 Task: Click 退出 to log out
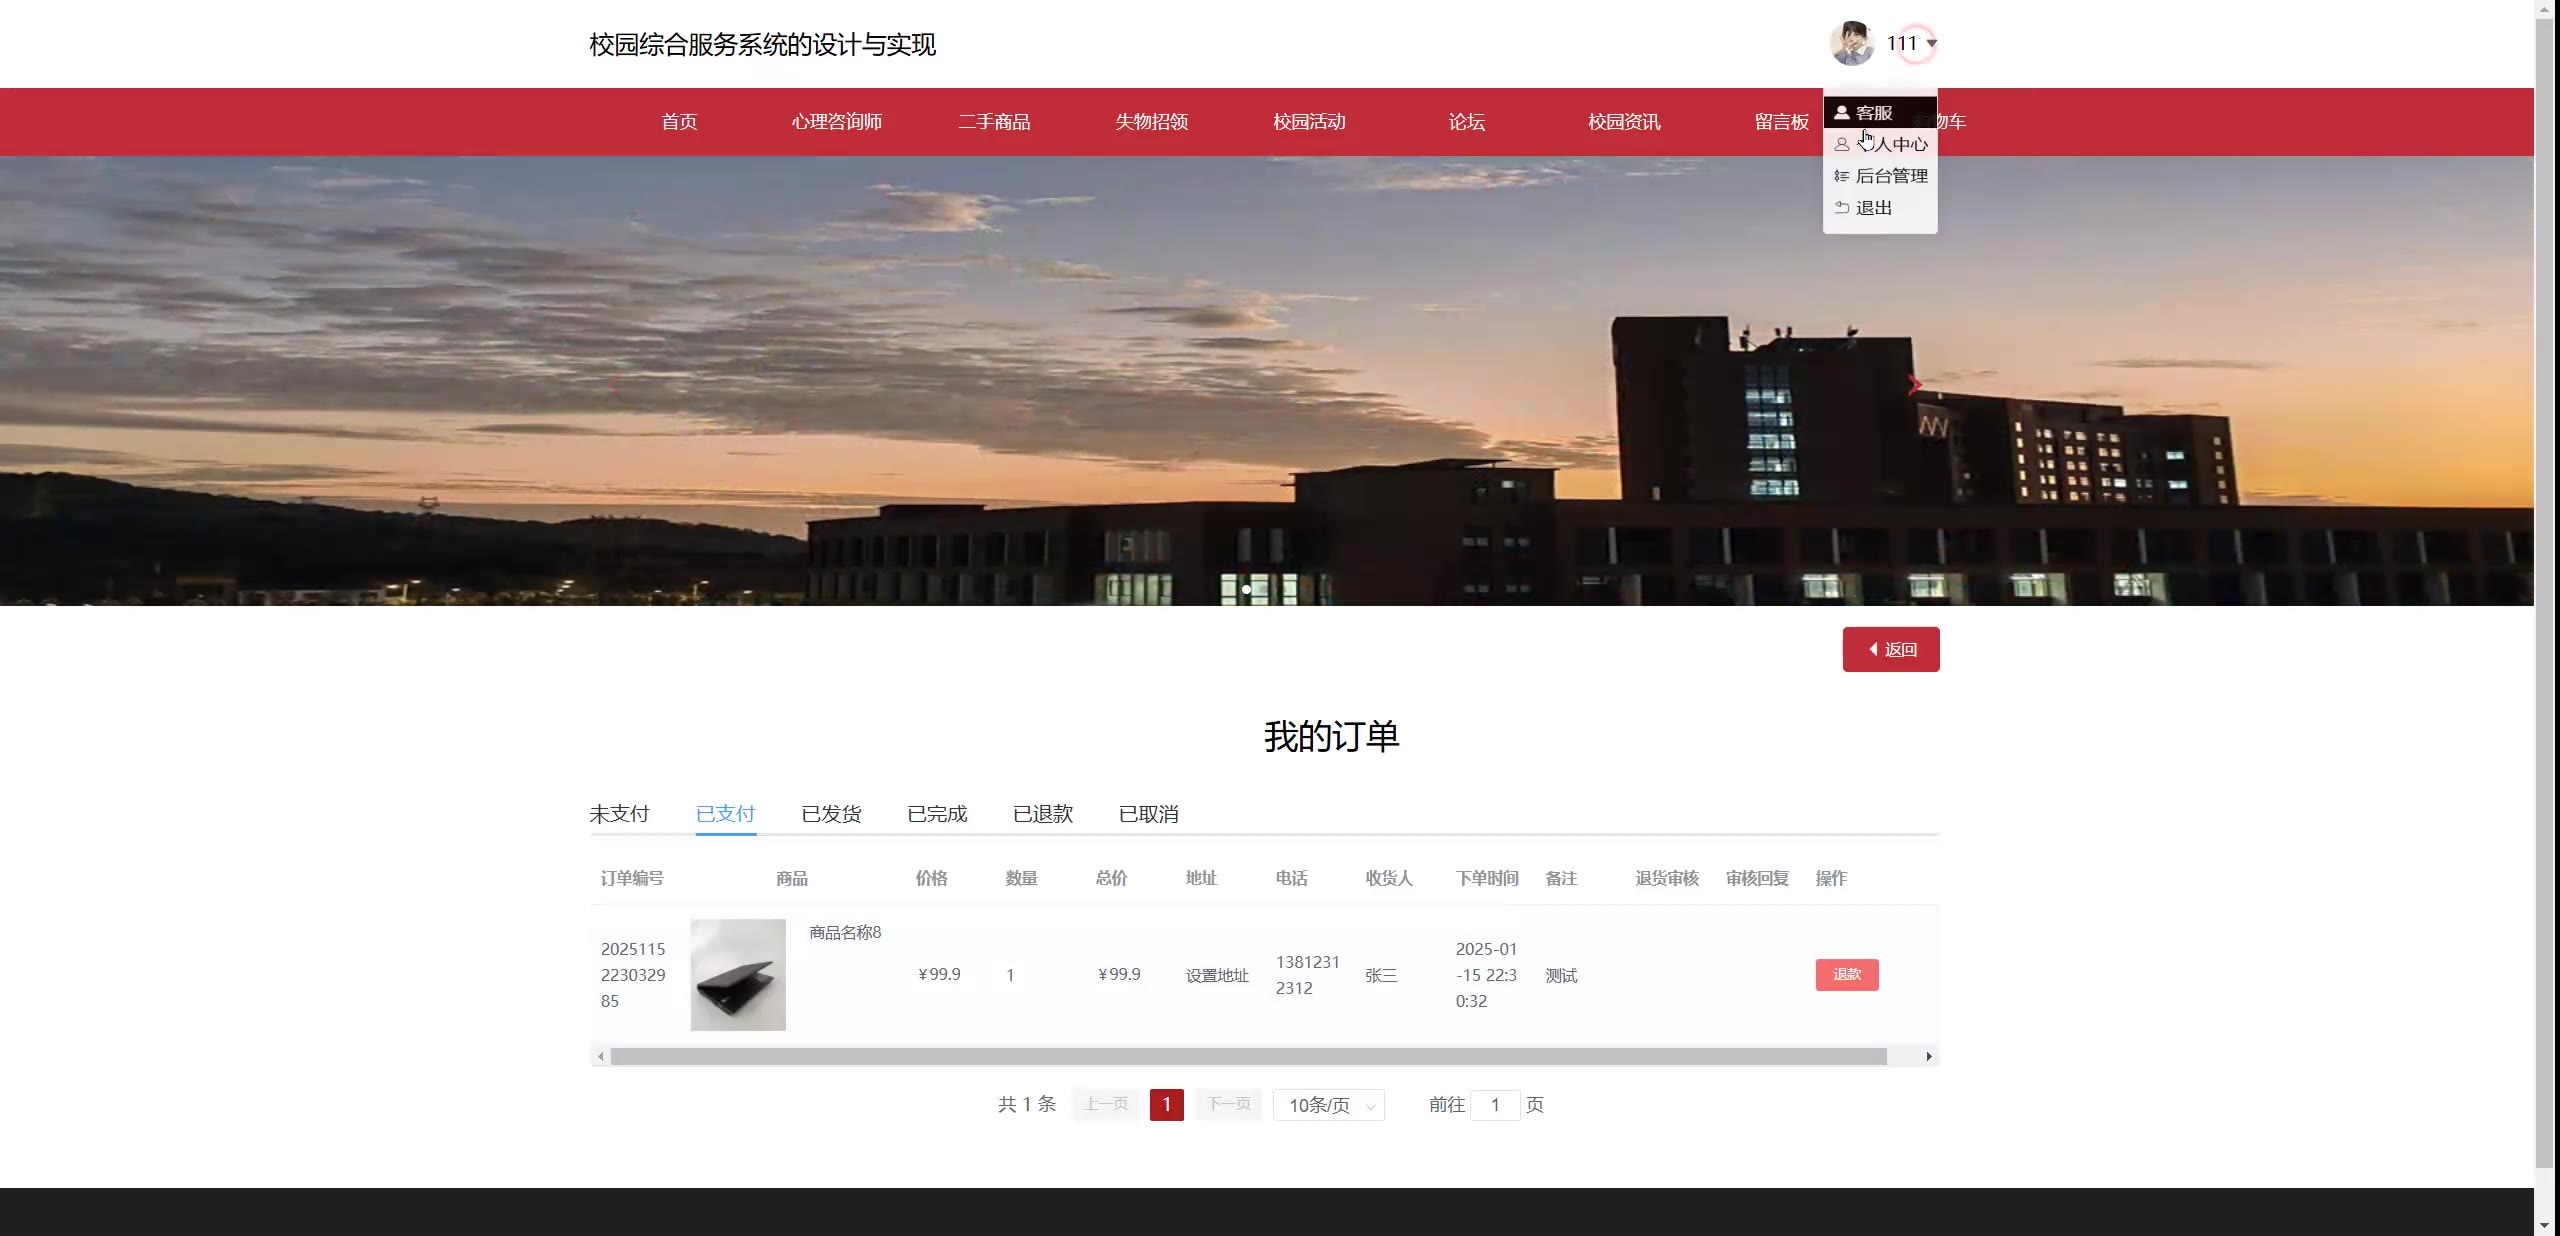[x=1873, y=208]
